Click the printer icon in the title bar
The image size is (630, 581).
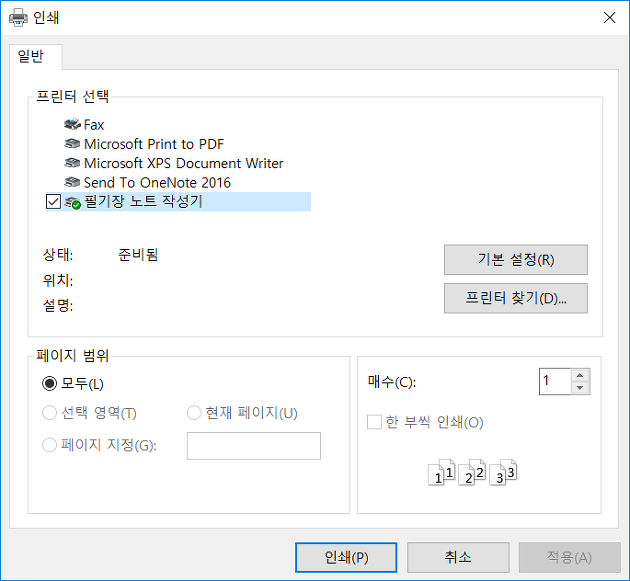coord(18,18)
